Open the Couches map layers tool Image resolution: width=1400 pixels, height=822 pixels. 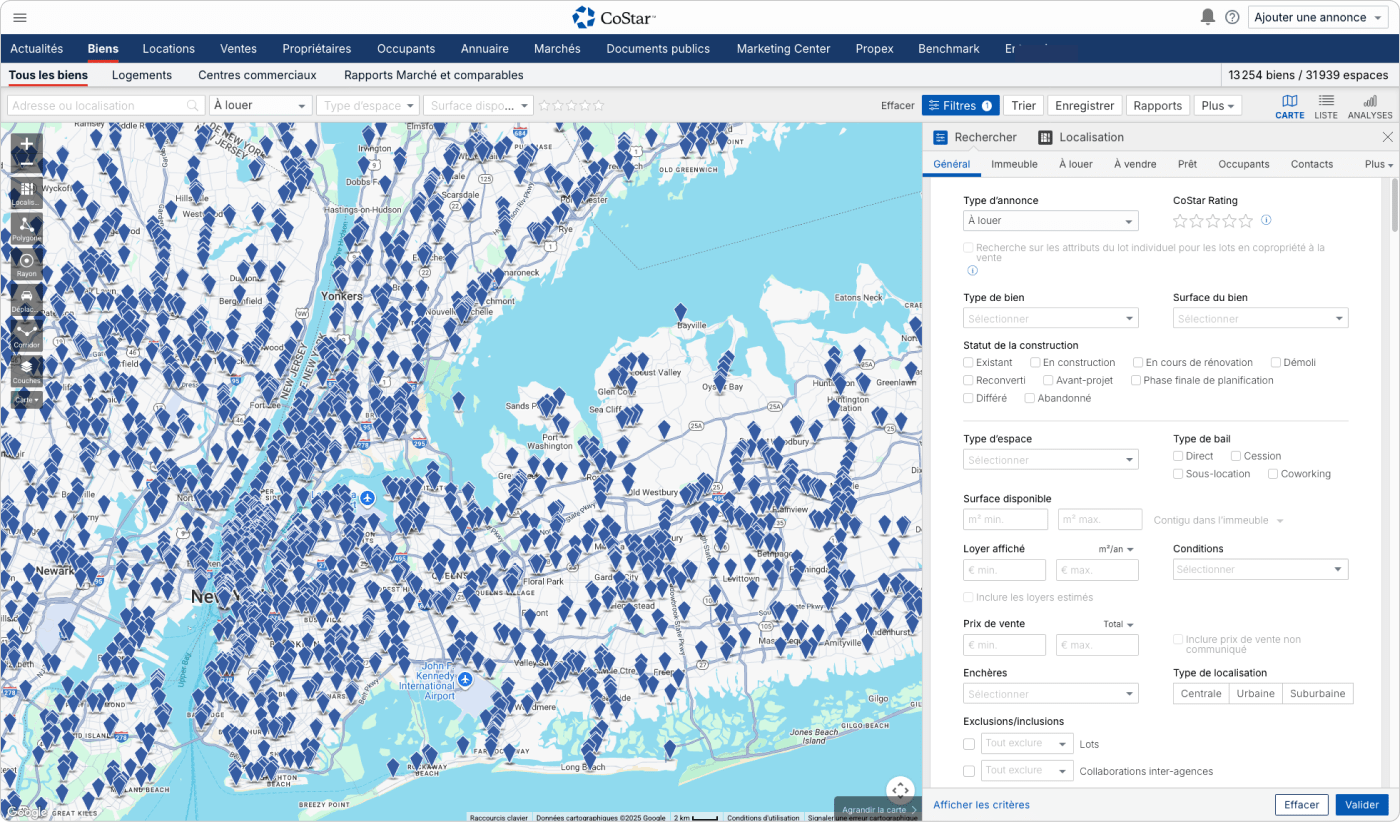[x=27, y=370]
